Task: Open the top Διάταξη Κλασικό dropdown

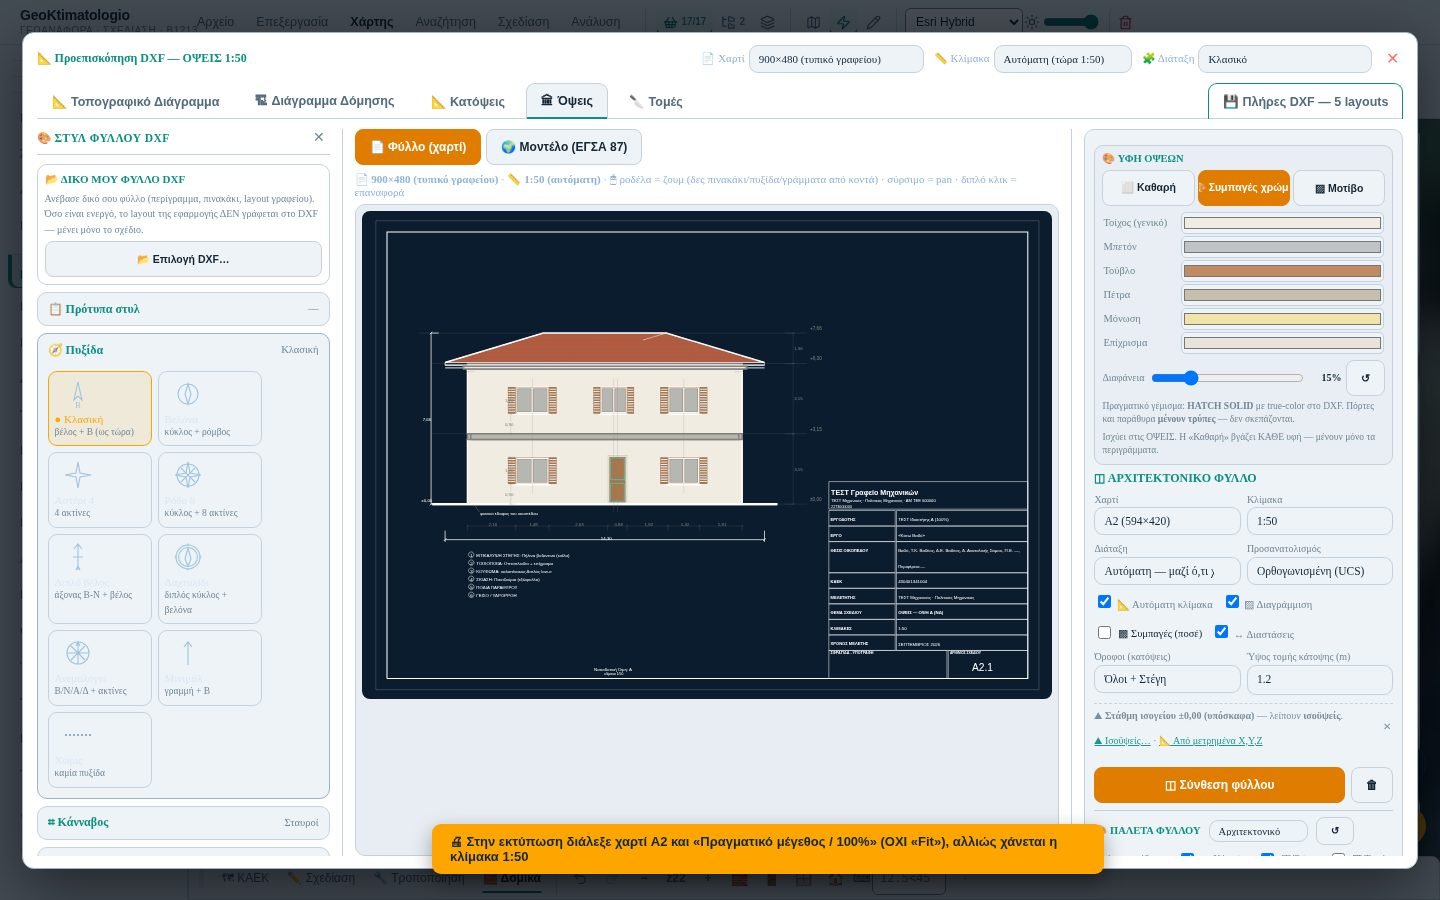Action: [x=1285, y=59]
